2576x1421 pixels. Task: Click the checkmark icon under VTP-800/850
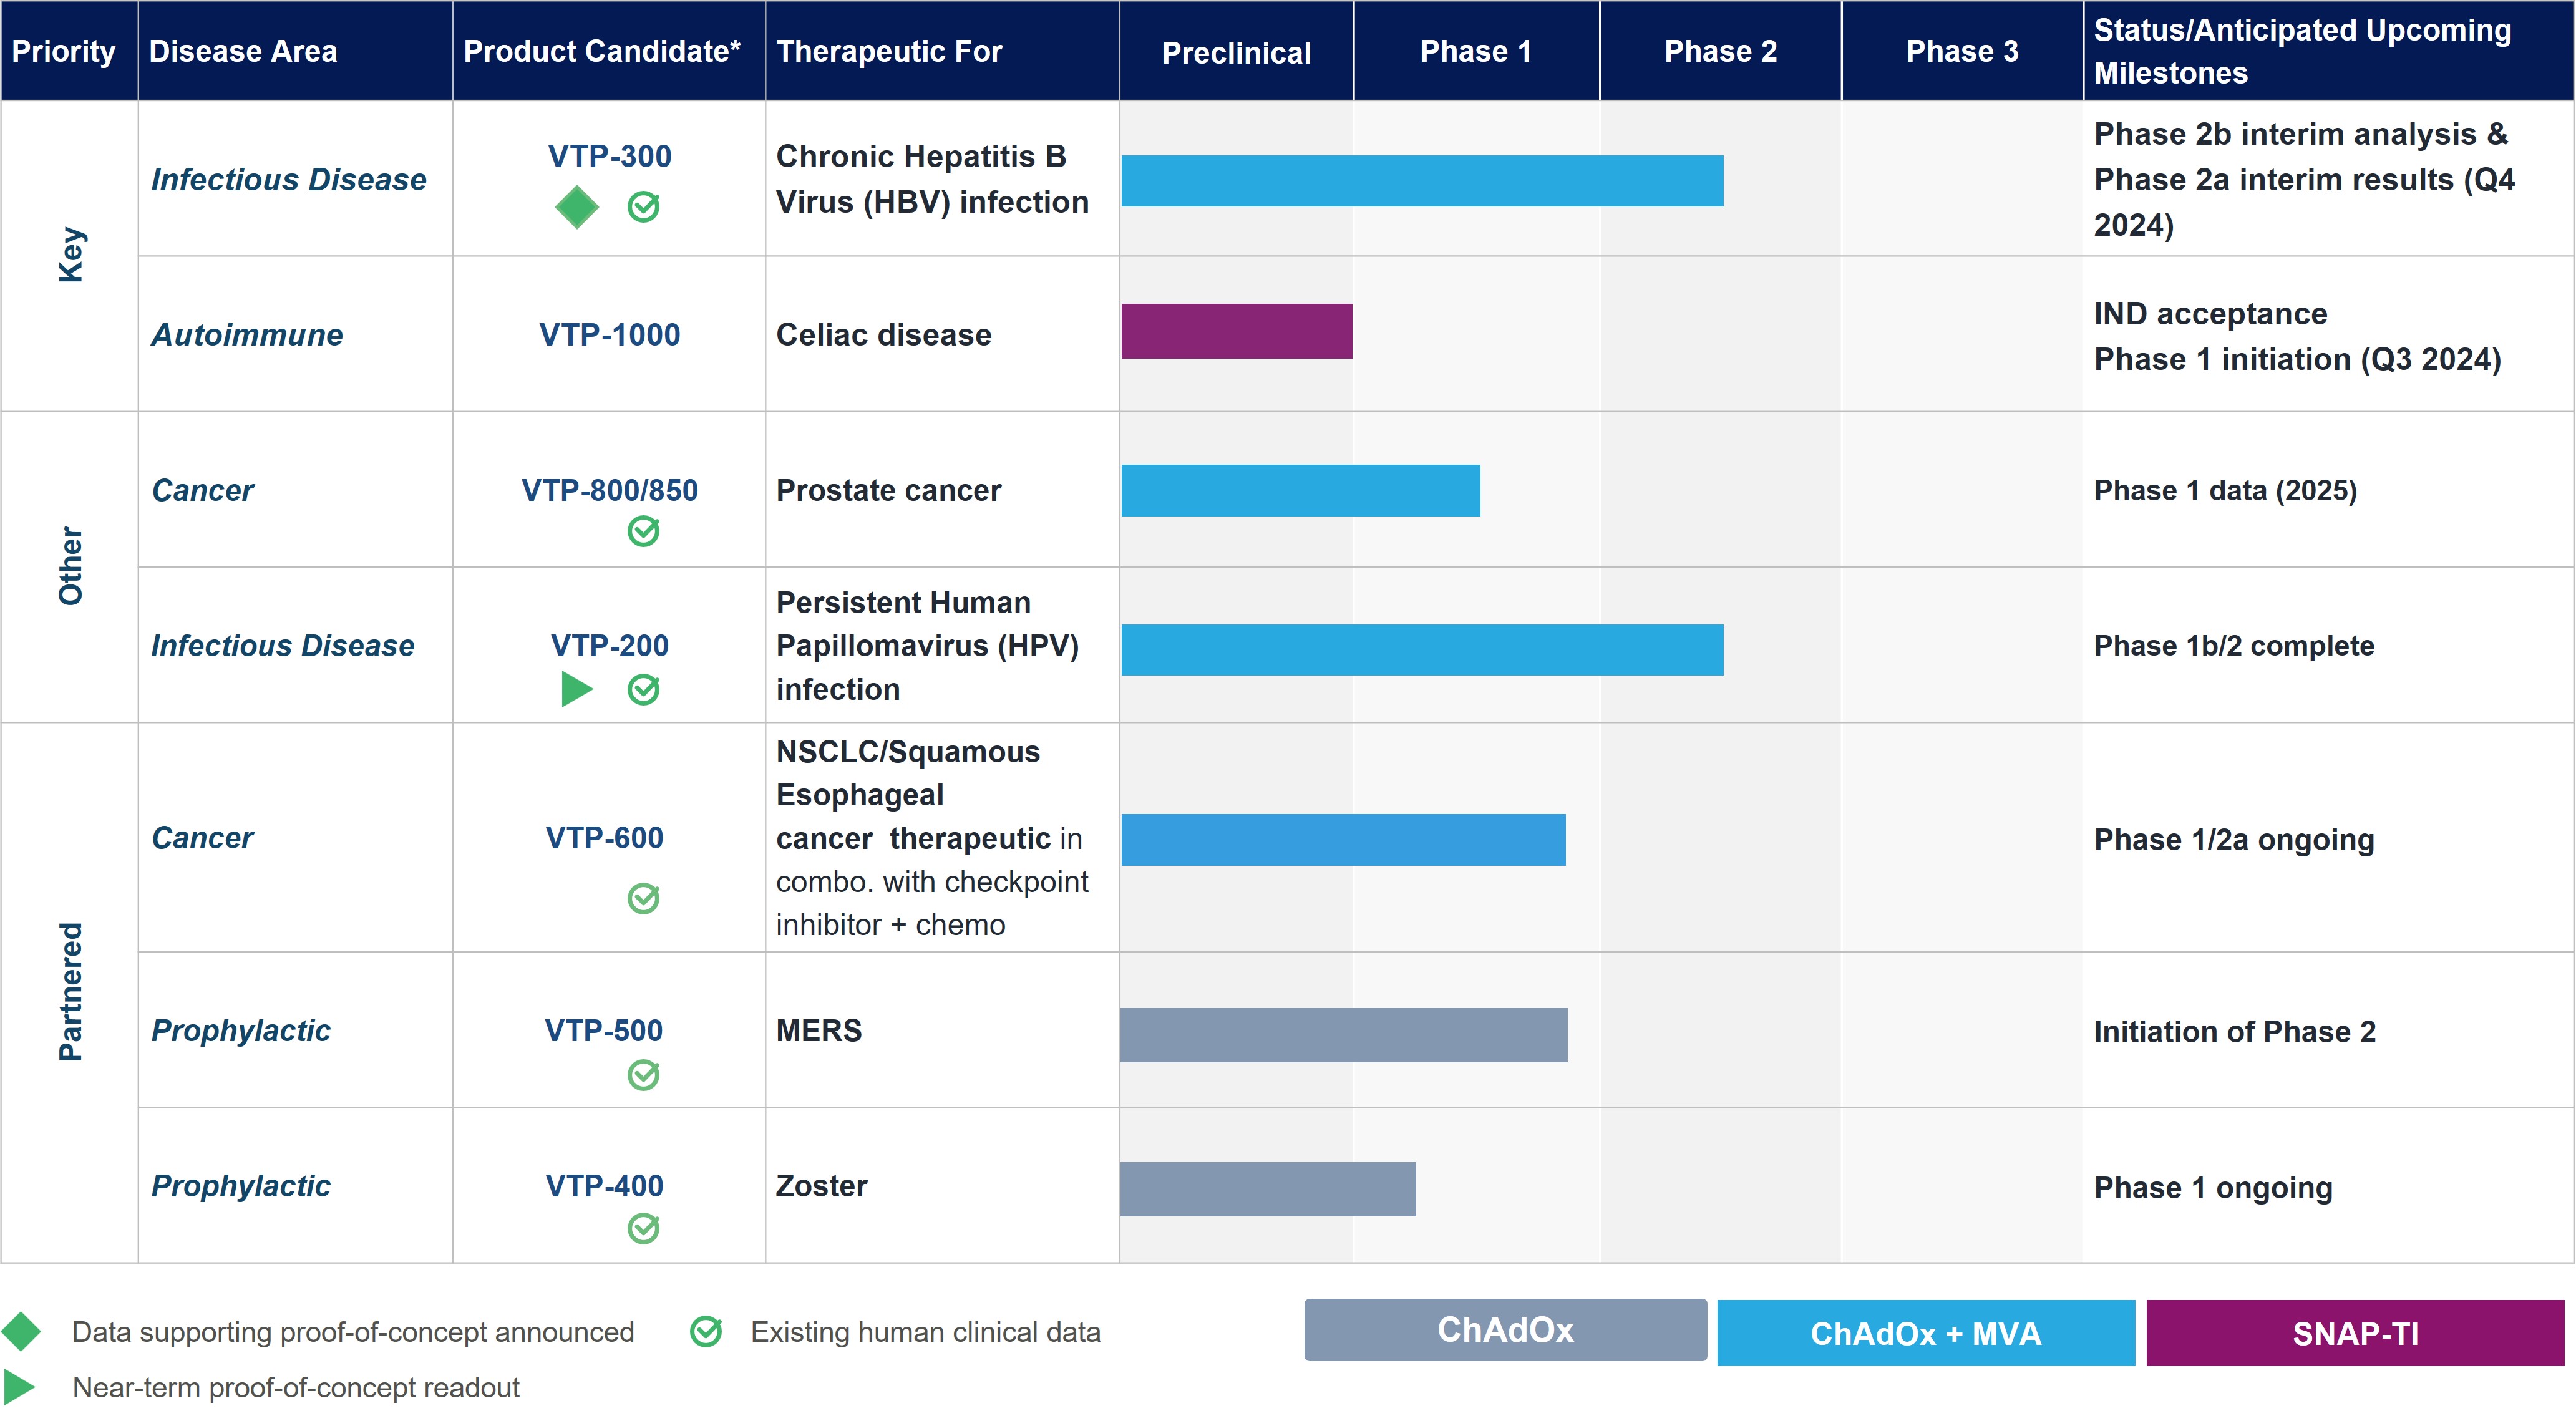point(643,531)
